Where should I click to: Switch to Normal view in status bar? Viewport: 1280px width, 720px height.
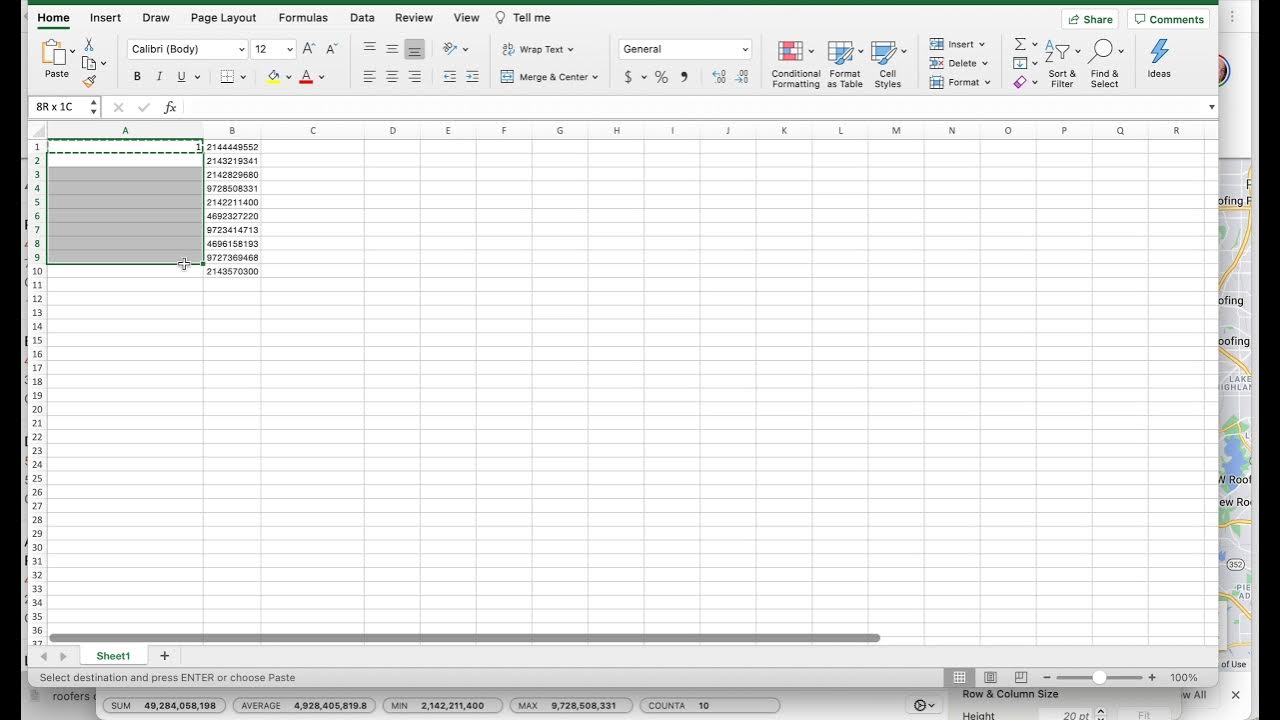pos(959,677)
